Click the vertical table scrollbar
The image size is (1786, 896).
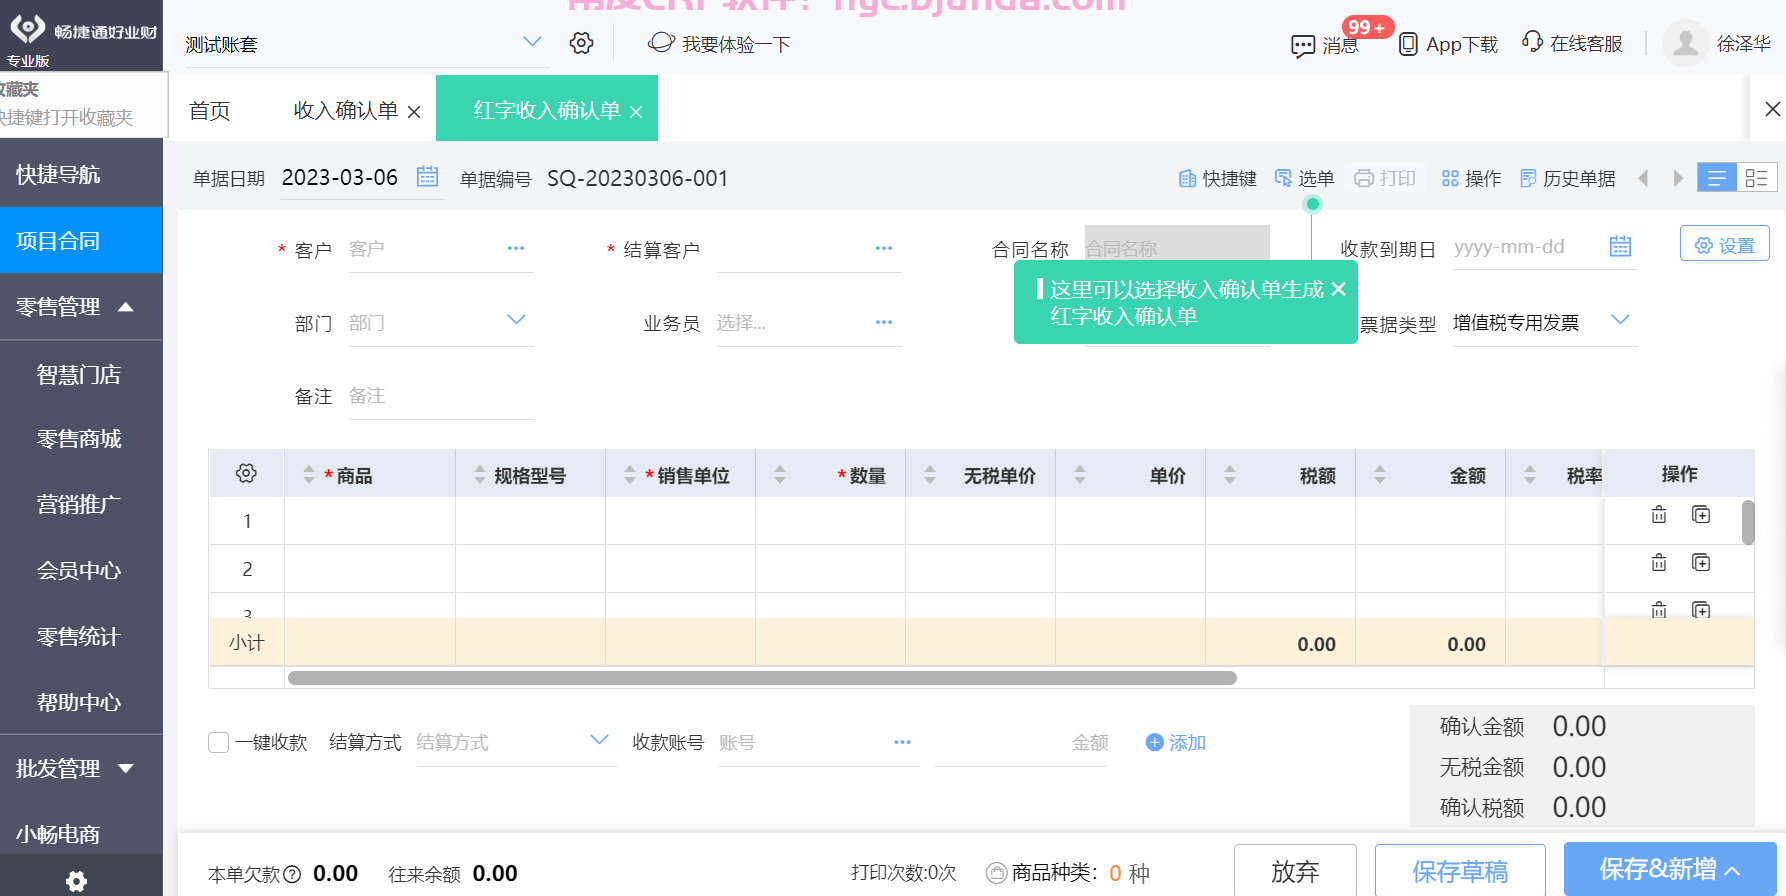click(x=1748, y=522)
